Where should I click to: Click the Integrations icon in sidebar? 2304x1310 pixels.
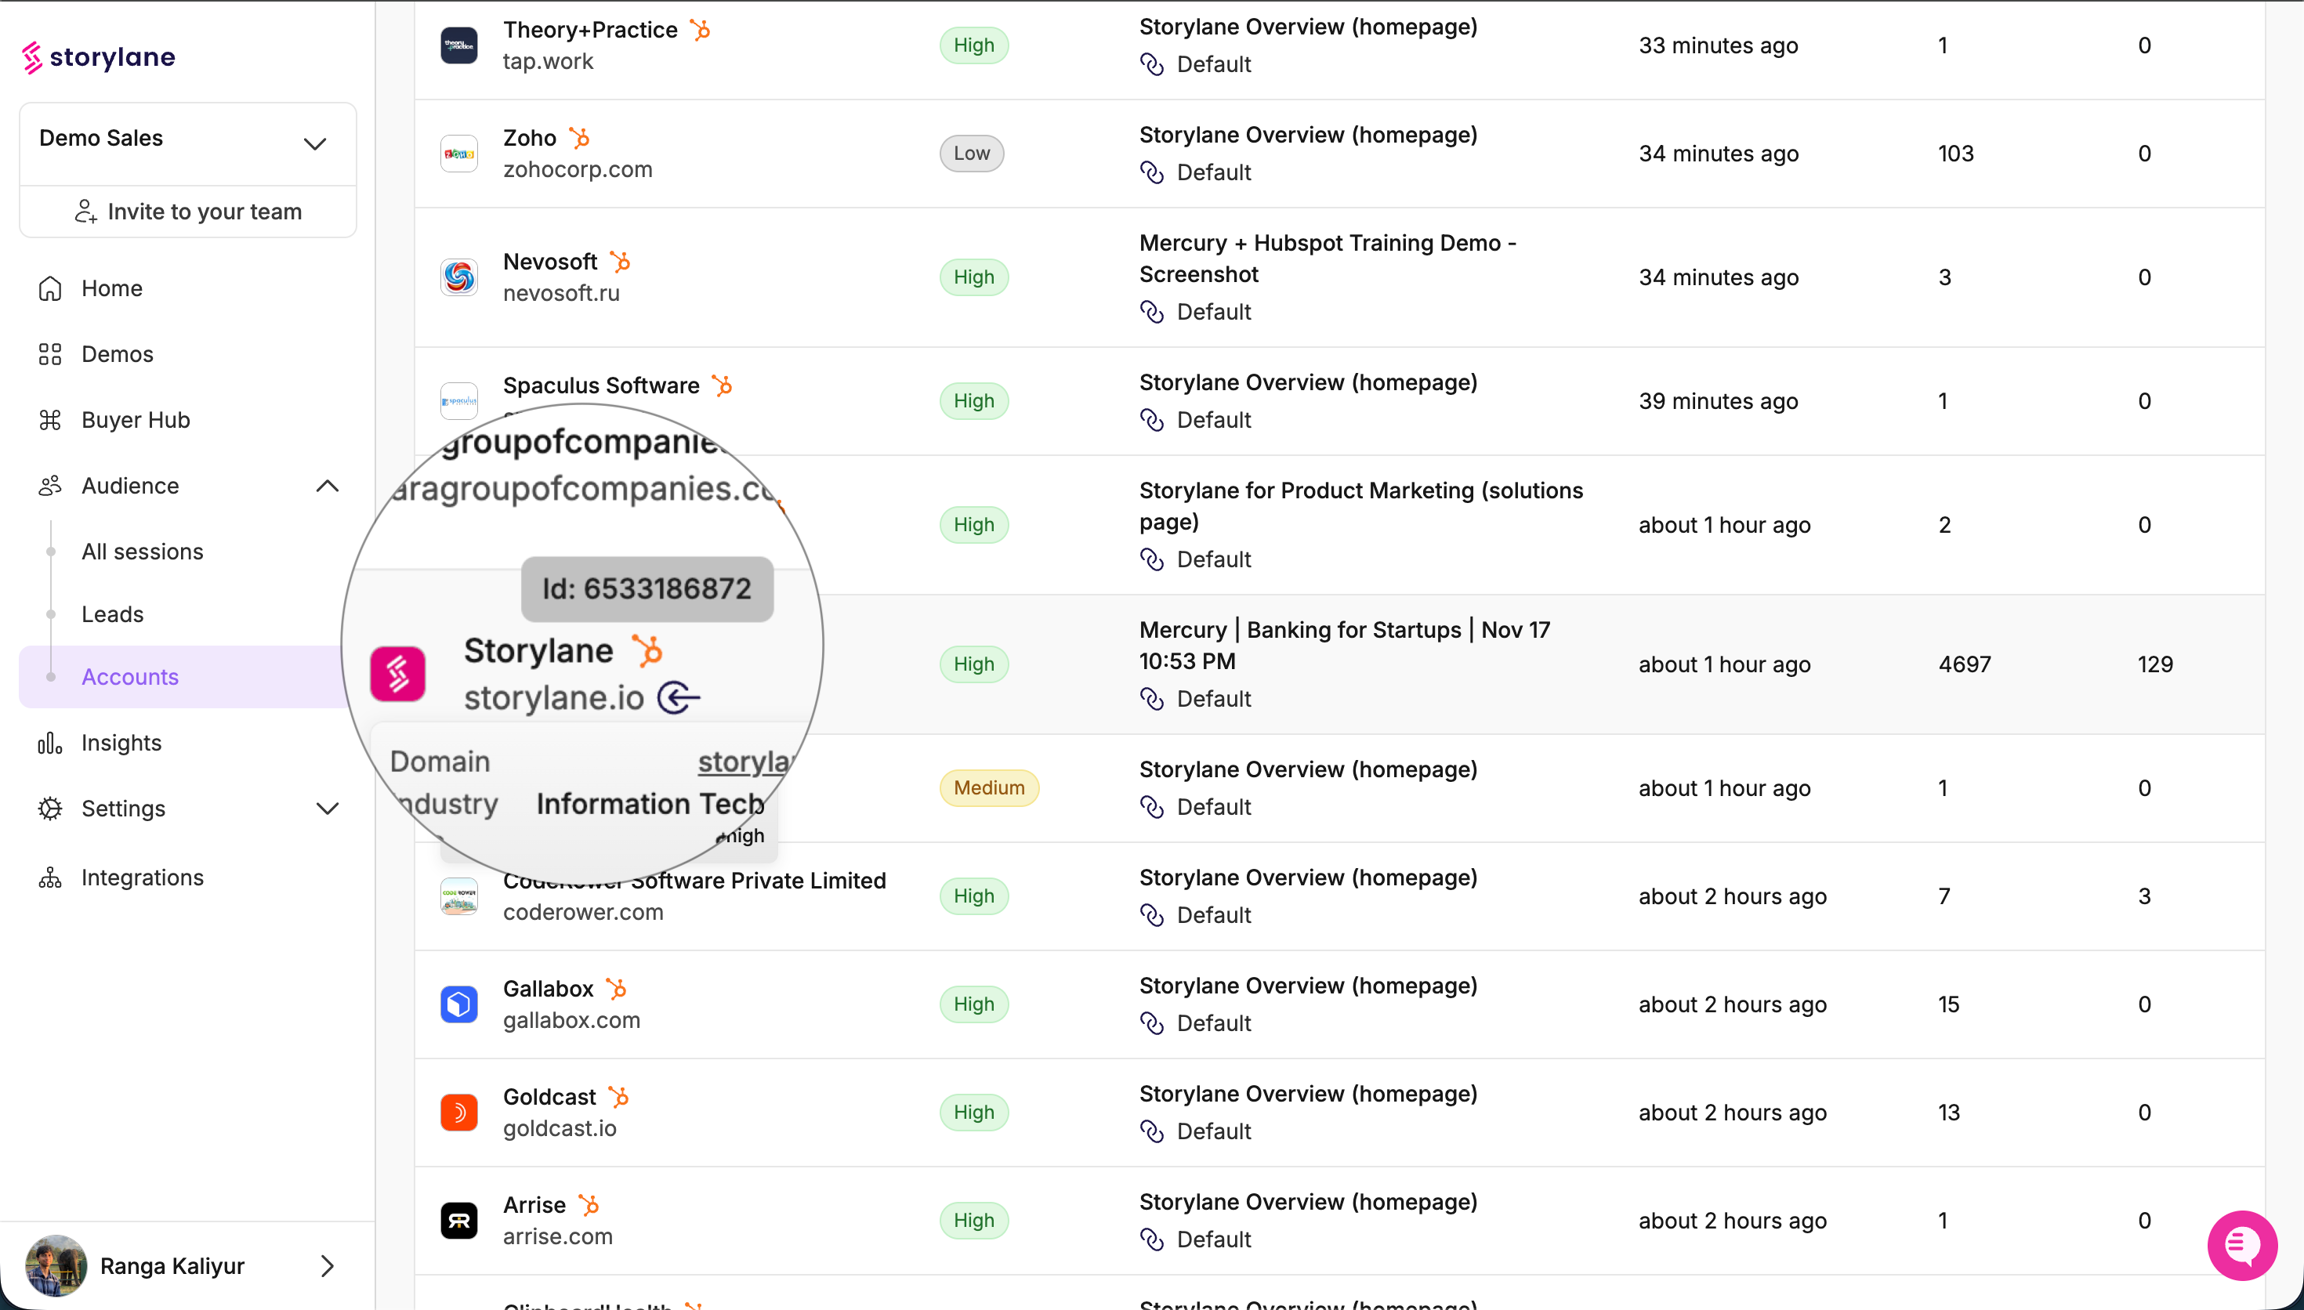click(x=50, y=877)
